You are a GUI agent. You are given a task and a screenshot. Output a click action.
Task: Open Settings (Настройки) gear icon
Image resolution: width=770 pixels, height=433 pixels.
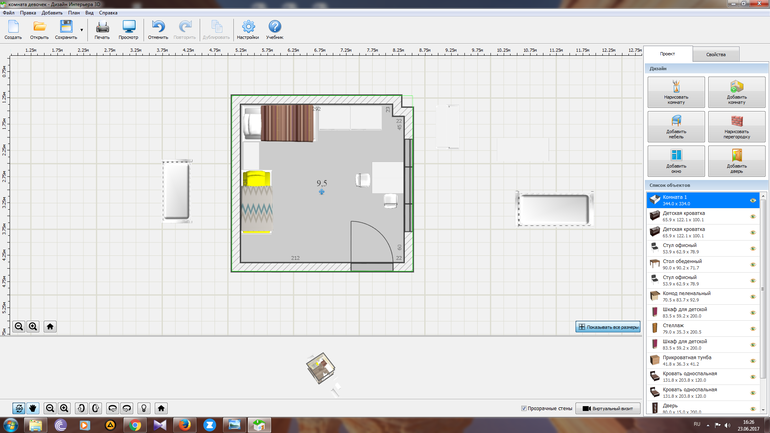tap(248, 28)
